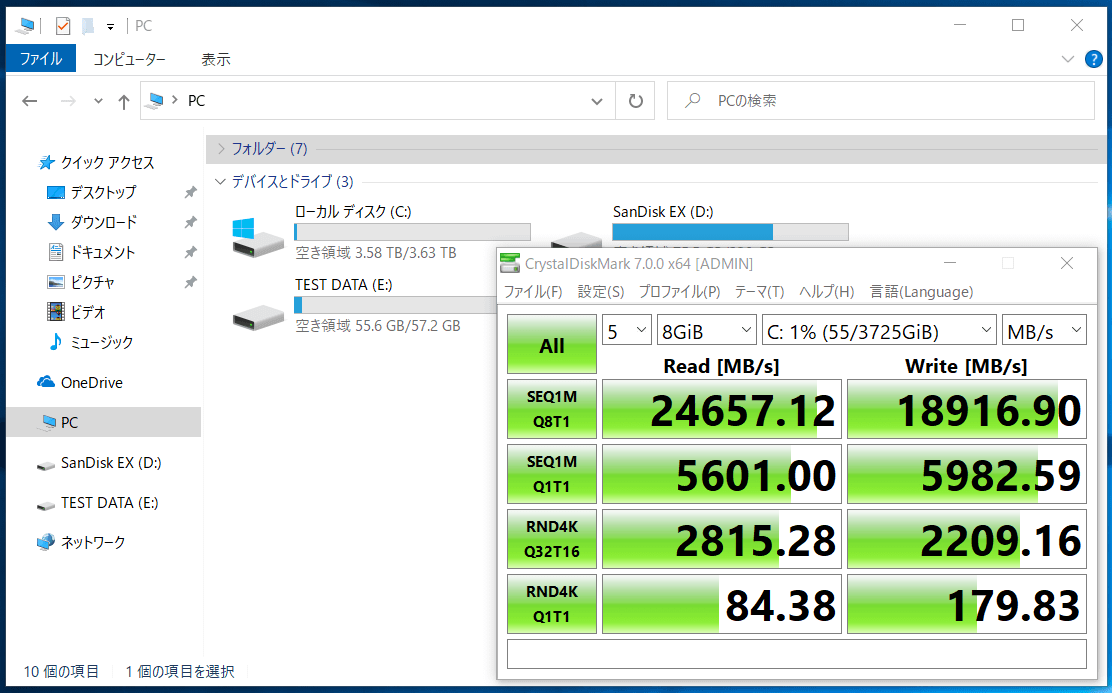This screenshot has width=1112, height=693.
Task: Open CrystalDiskMark ヘルプ(H) menu
Action: point(826,292)
